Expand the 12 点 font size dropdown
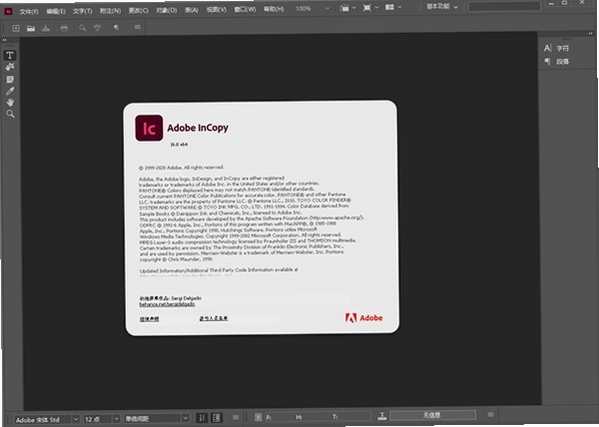599x427 pixels. pyautogui.click(x=116, y=419)
